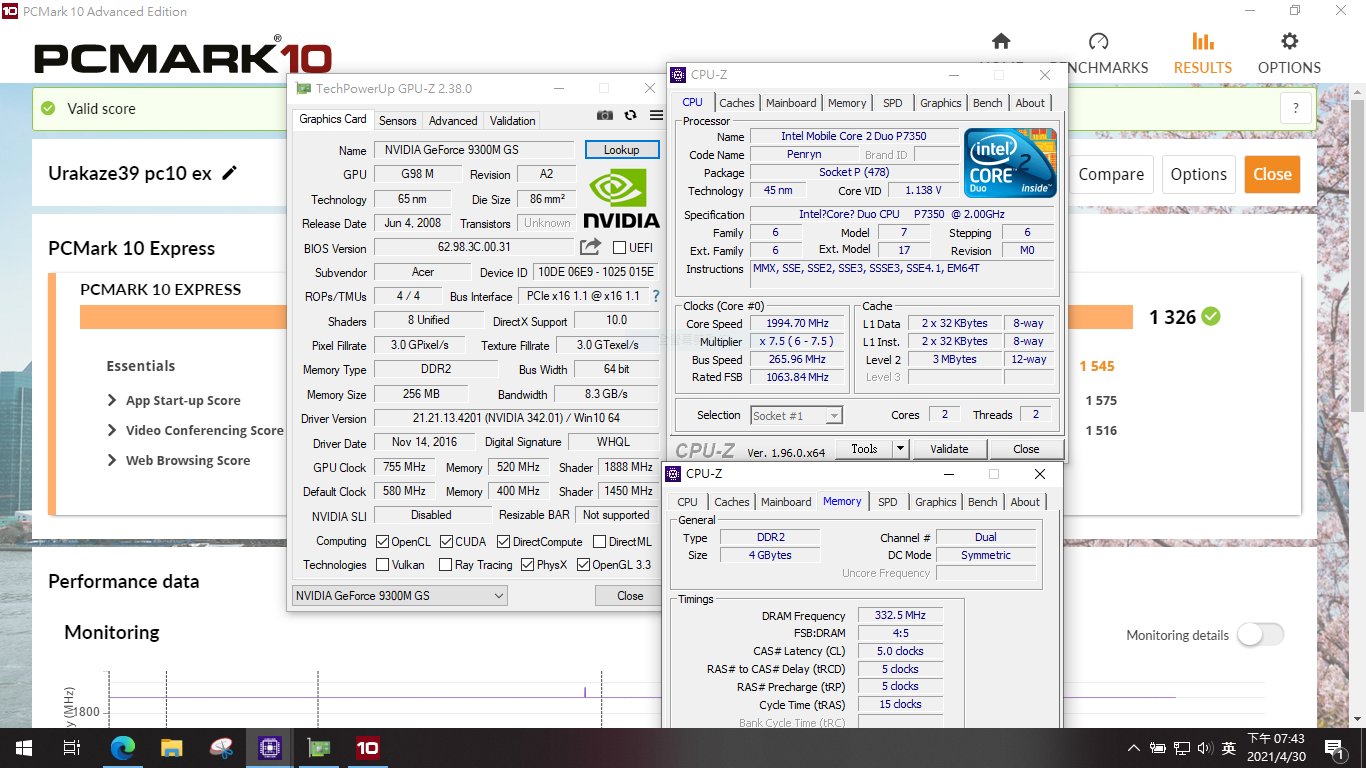Toggle the PhysX checkbox
1366x768 pixels.
click(526, 565)
